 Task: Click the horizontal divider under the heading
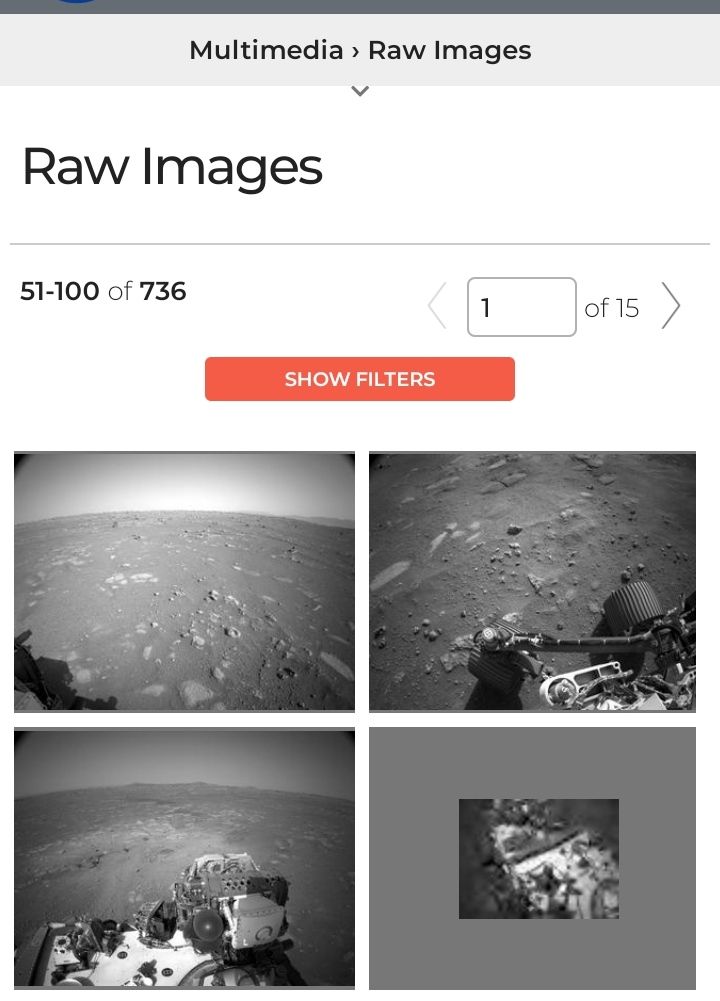360,243
